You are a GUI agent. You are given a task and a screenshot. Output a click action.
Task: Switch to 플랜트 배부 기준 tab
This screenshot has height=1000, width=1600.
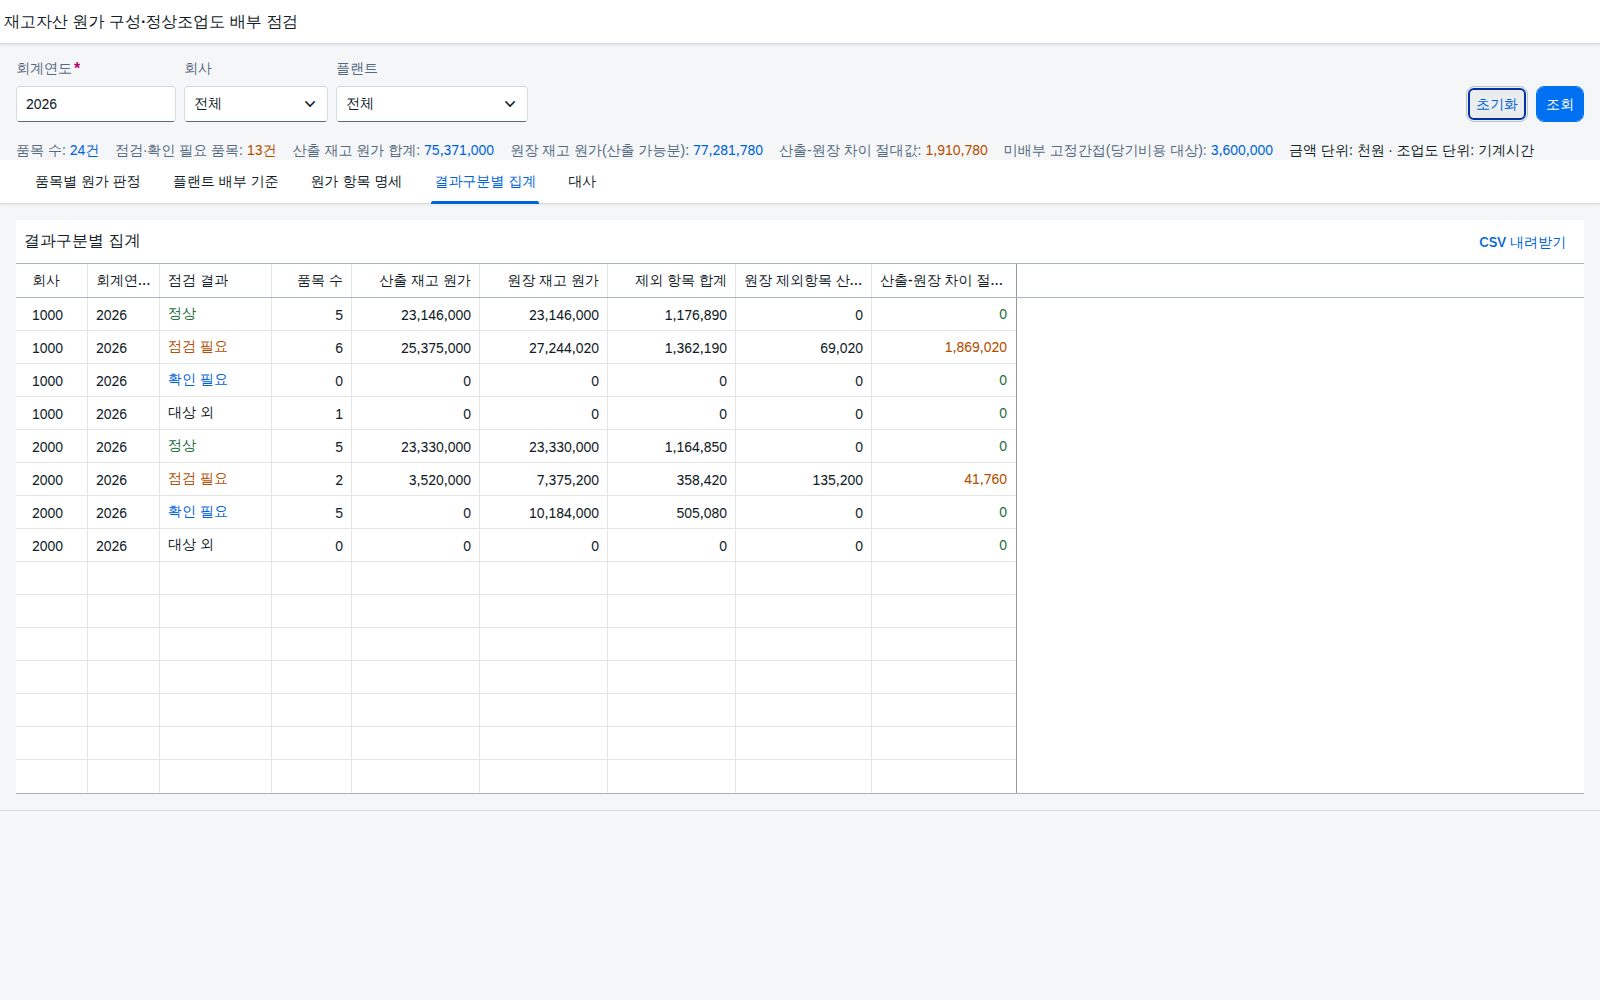pos(226,182)
